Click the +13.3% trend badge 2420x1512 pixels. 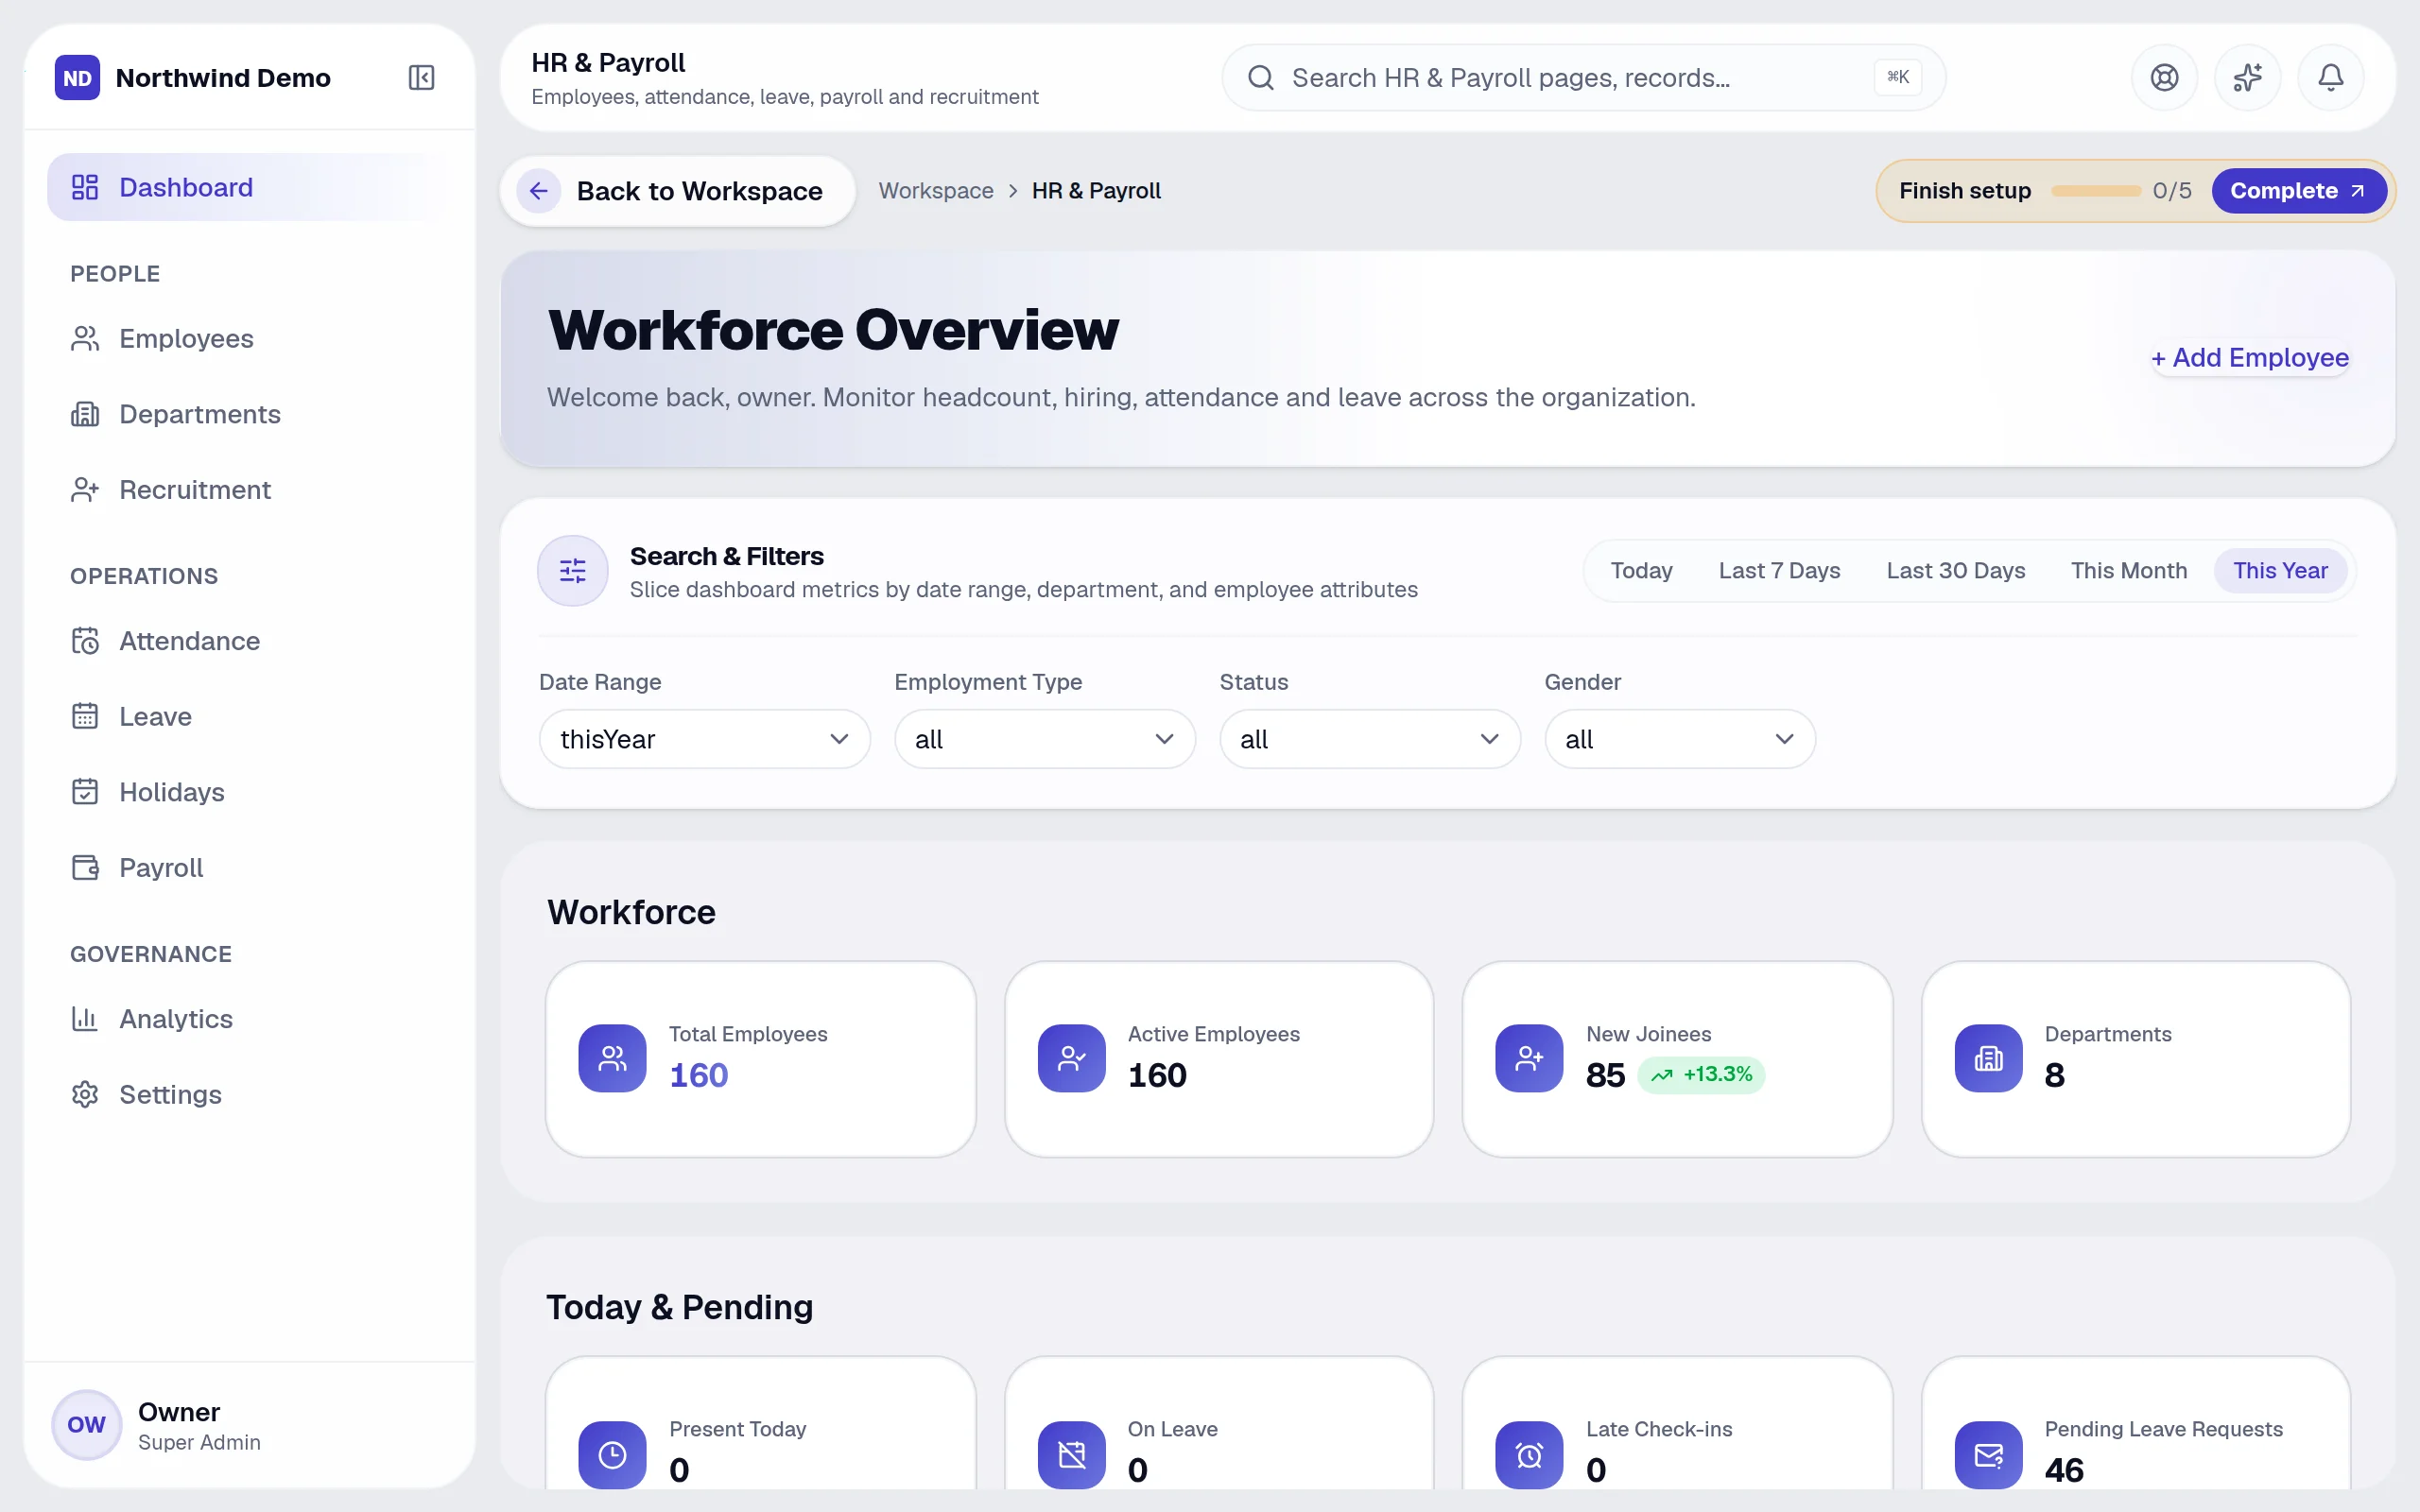pos(1701,1074)
